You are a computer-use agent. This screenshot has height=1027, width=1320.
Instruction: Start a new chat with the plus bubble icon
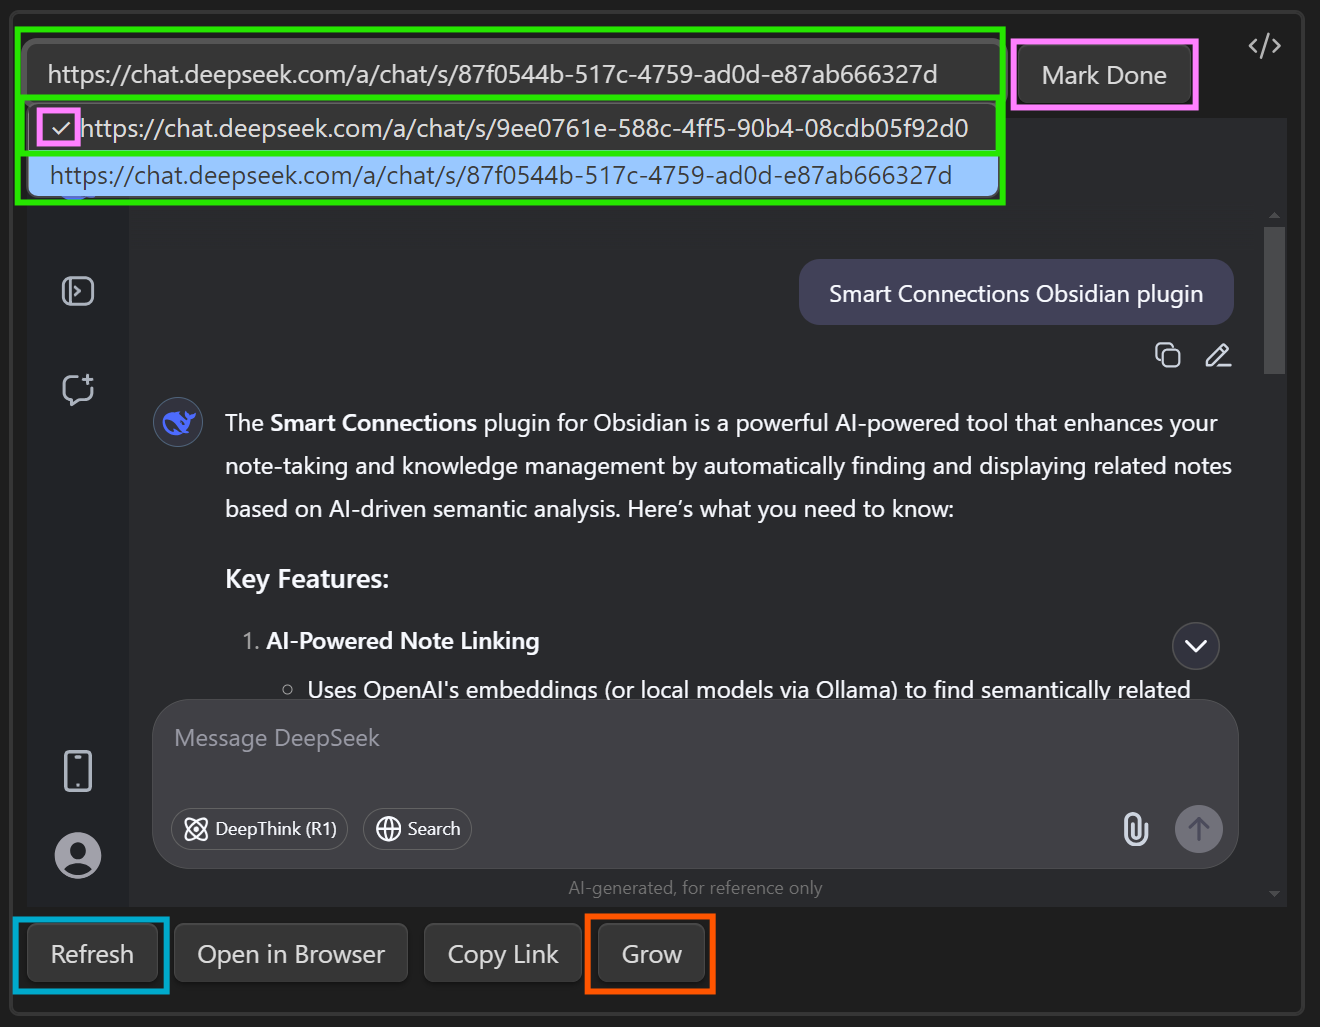click(x=78, y=389)
